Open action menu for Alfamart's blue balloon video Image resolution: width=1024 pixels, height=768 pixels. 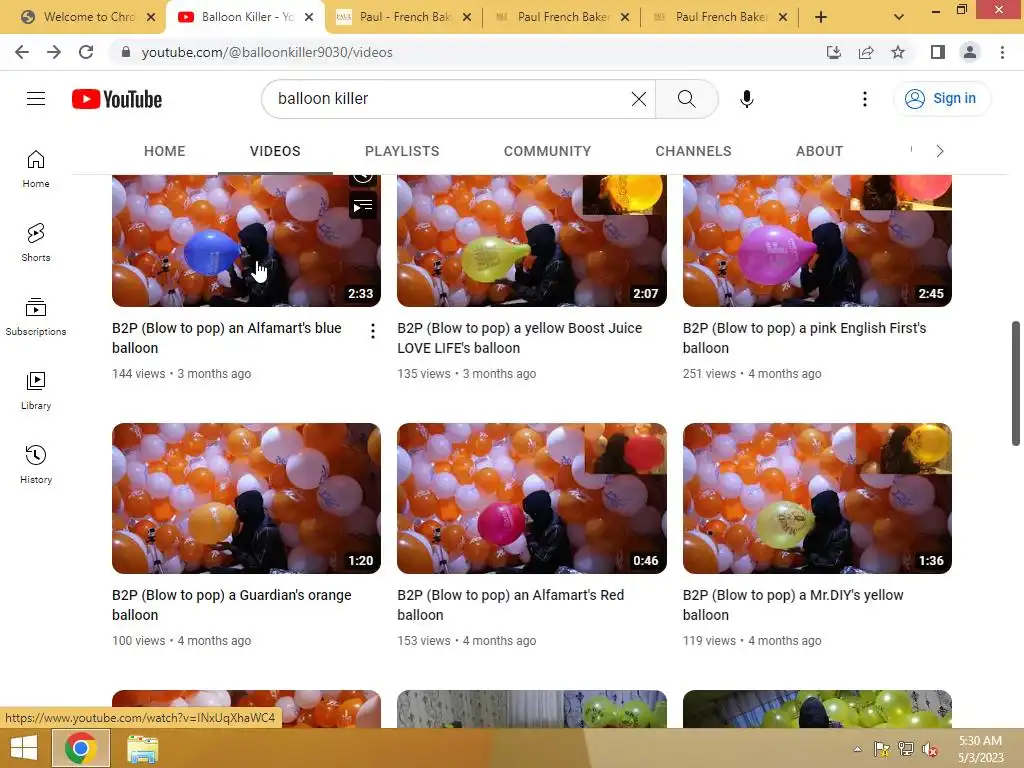click(373, 331)
